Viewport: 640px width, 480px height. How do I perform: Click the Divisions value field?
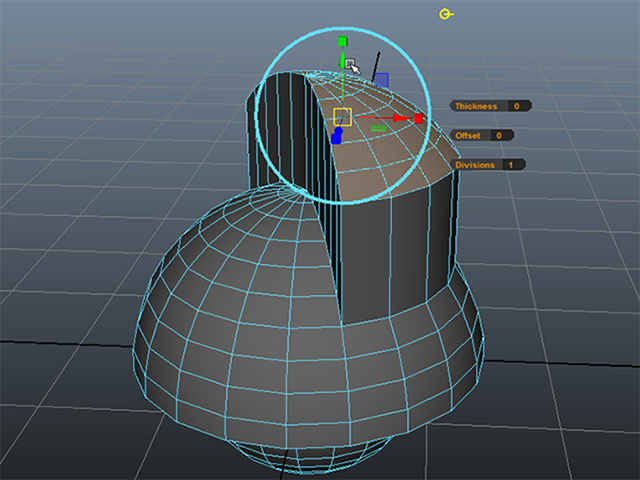tap(513, 165)
